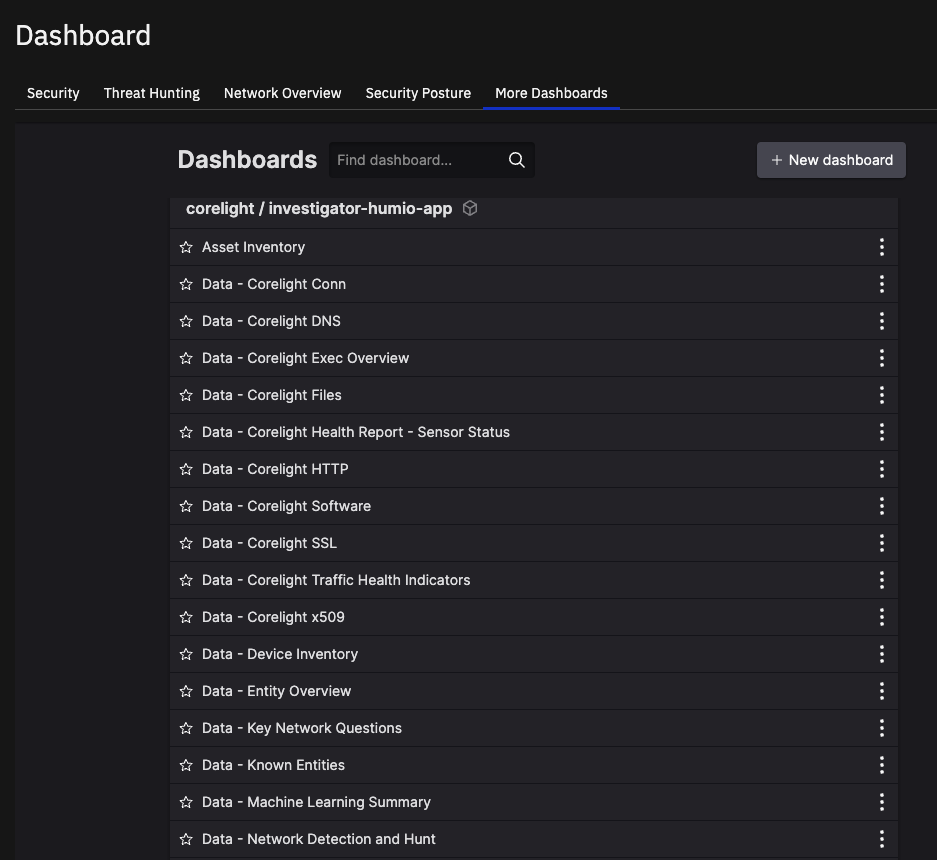Open Data - Corelight x509 dashboard
This screenshot has width=937, height=860.
tap(273, 618)
